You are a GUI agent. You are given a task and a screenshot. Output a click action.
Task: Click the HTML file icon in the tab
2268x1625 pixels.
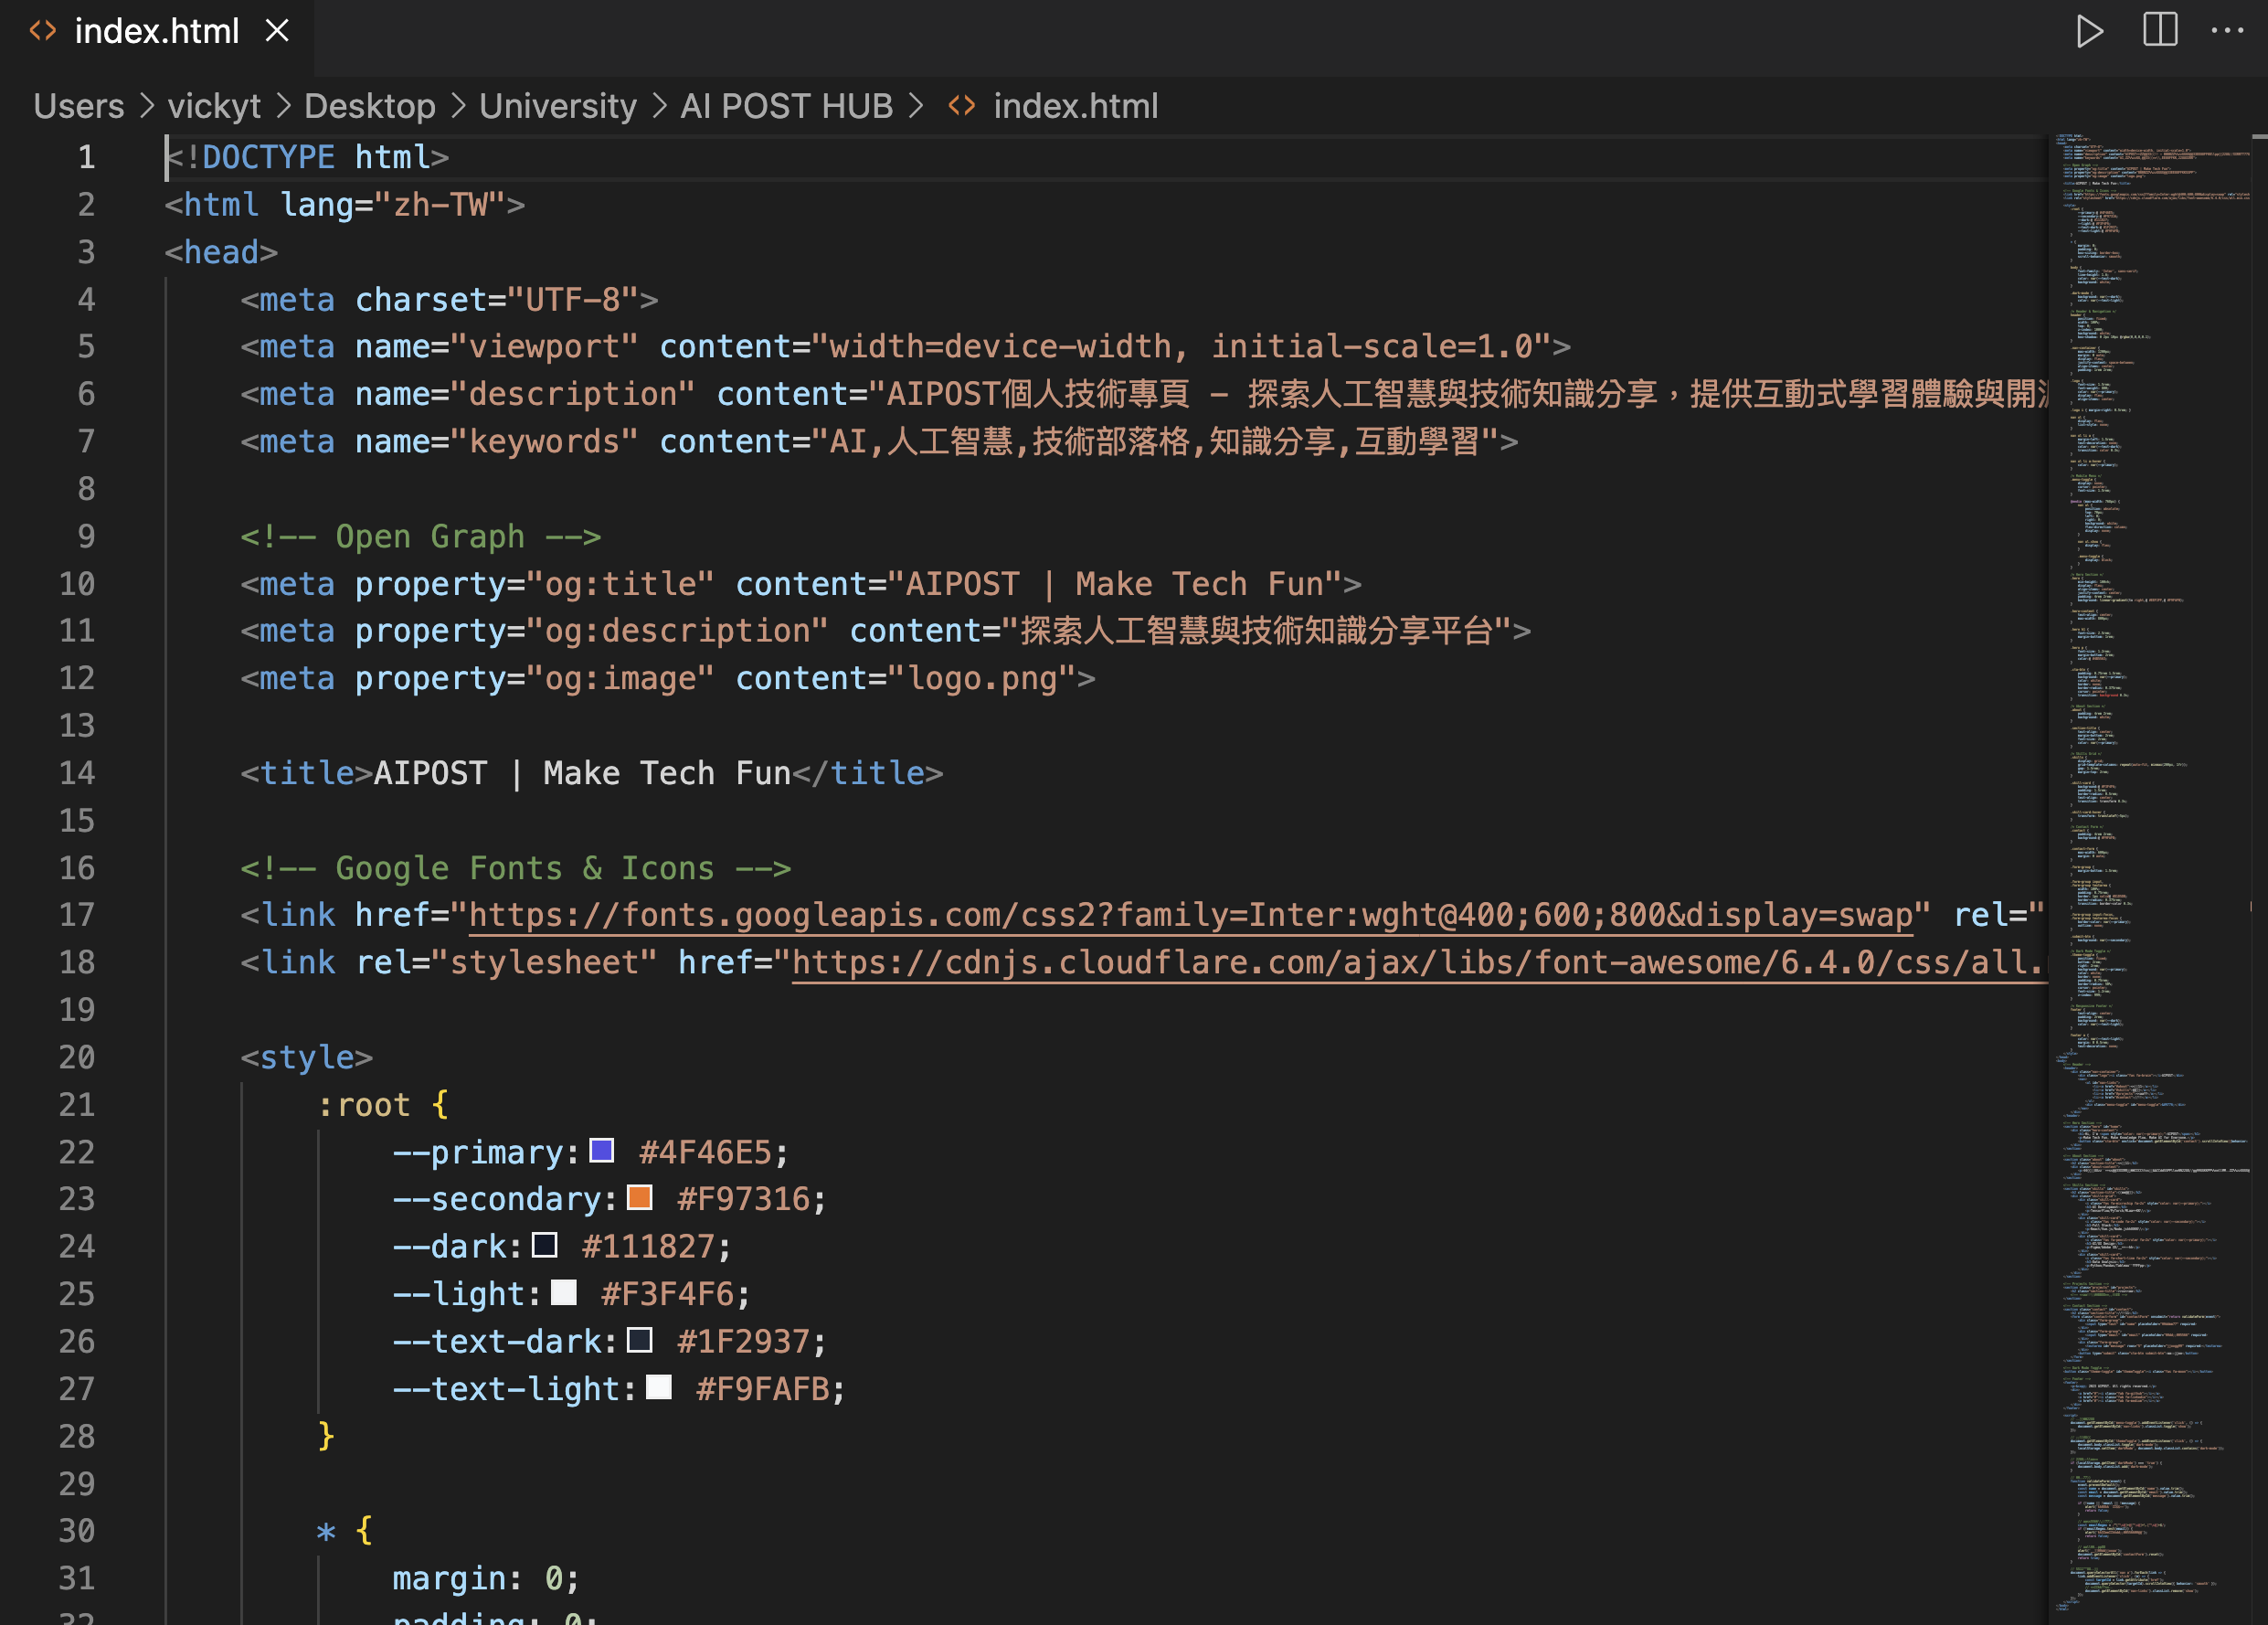click(x=43, y=31)
